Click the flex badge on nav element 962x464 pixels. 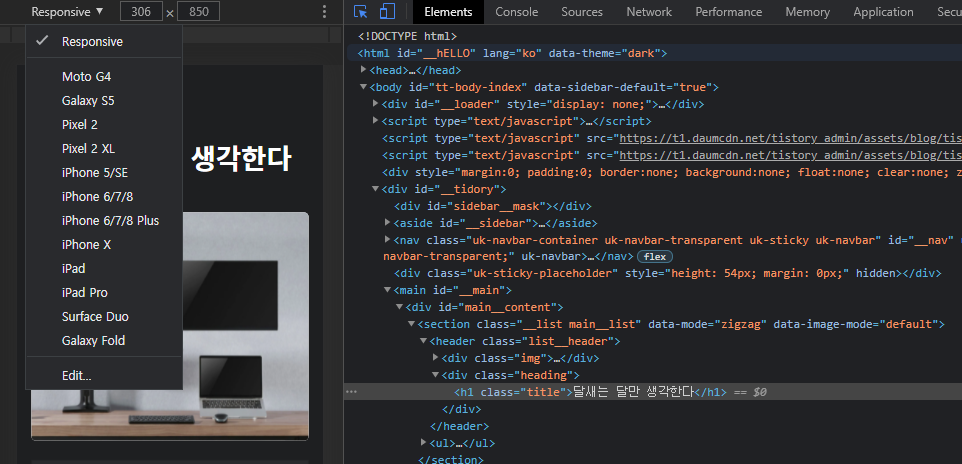pos(655,257)
